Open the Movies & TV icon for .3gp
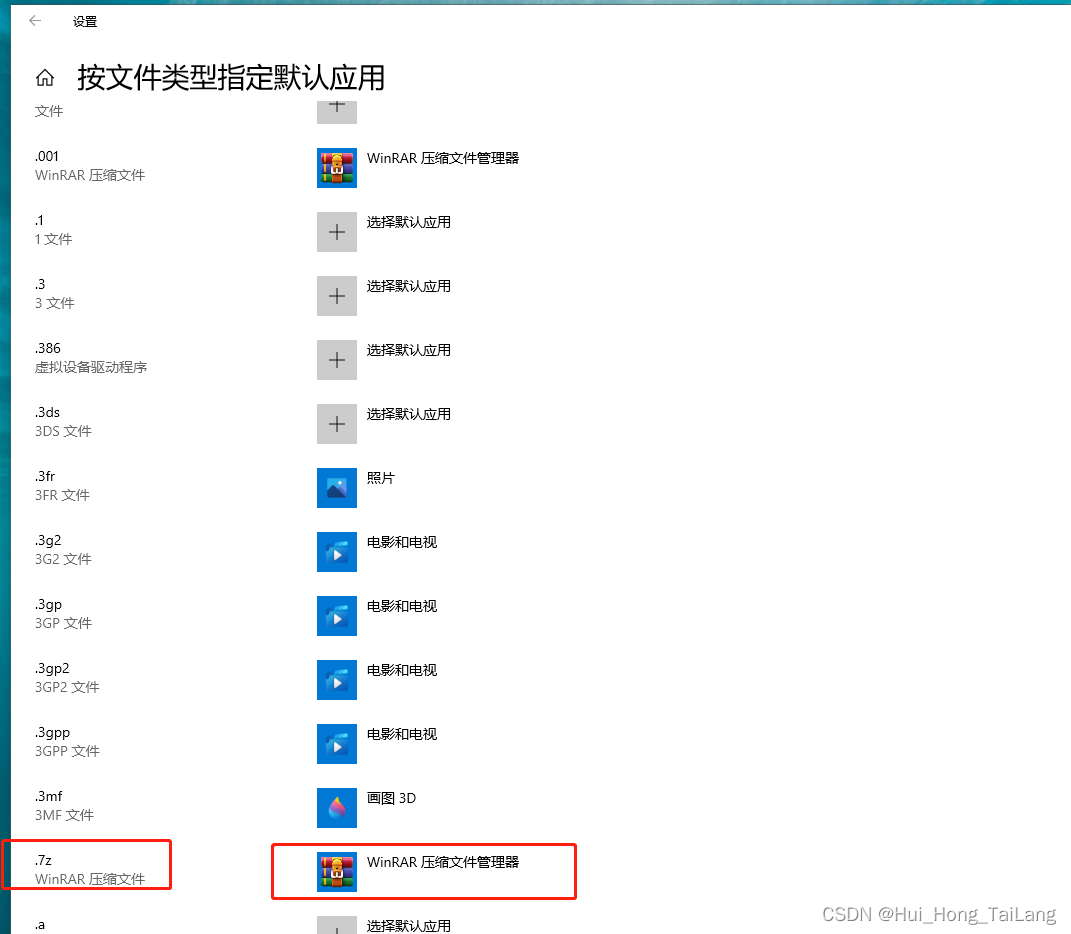The image size is (1071, 934). click(337, 616)
